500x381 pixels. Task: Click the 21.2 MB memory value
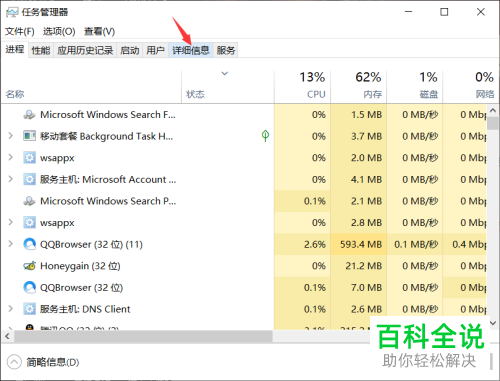click(363, 266)
